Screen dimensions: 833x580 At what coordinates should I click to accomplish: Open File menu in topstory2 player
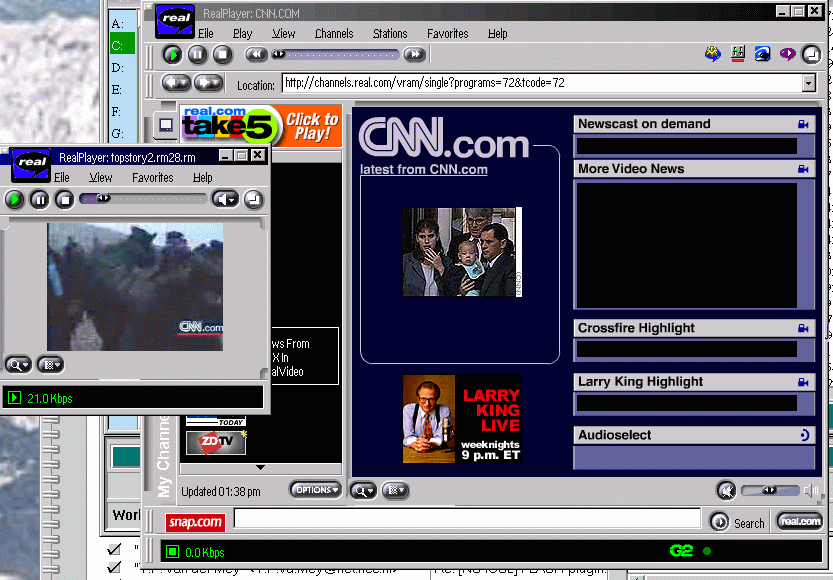point(62,178)
